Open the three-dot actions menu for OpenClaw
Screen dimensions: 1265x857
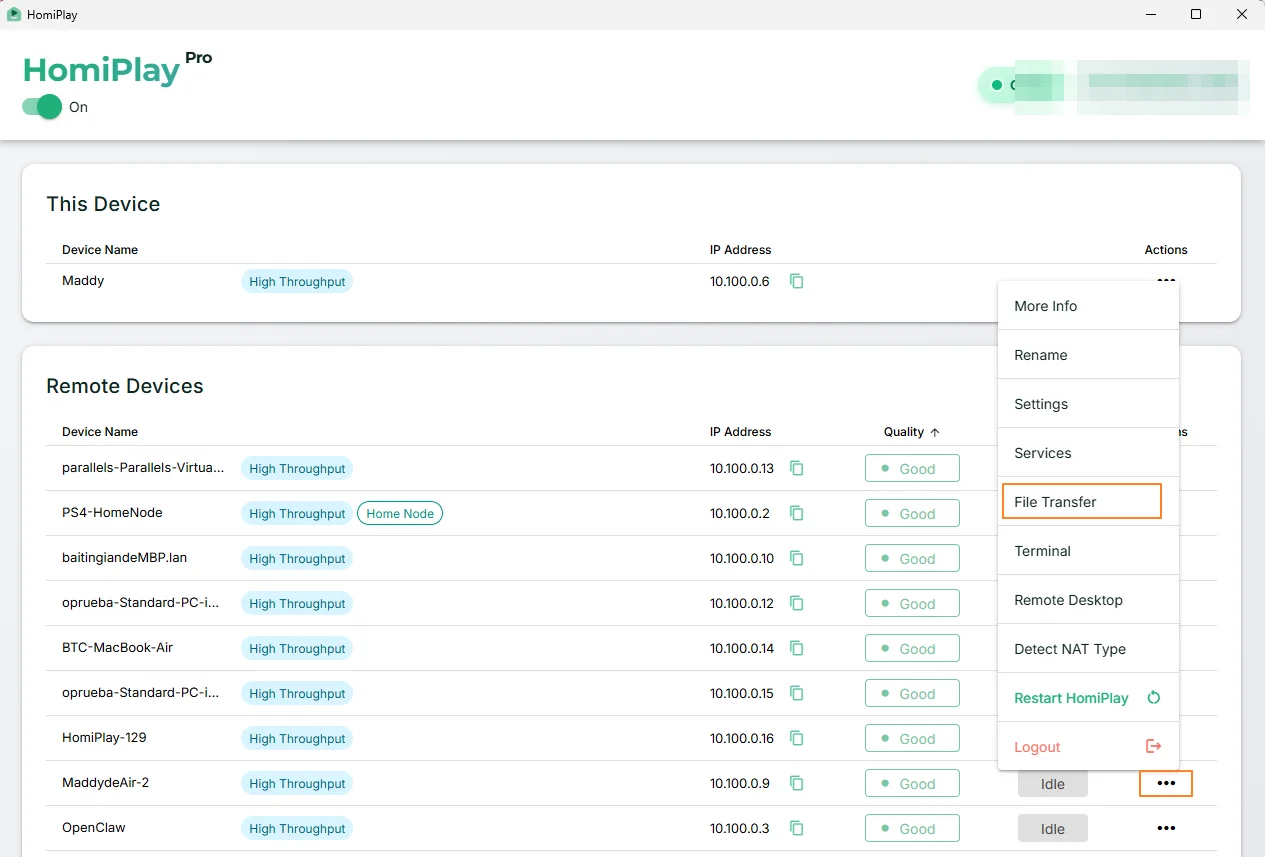(x=1166, y=829)
